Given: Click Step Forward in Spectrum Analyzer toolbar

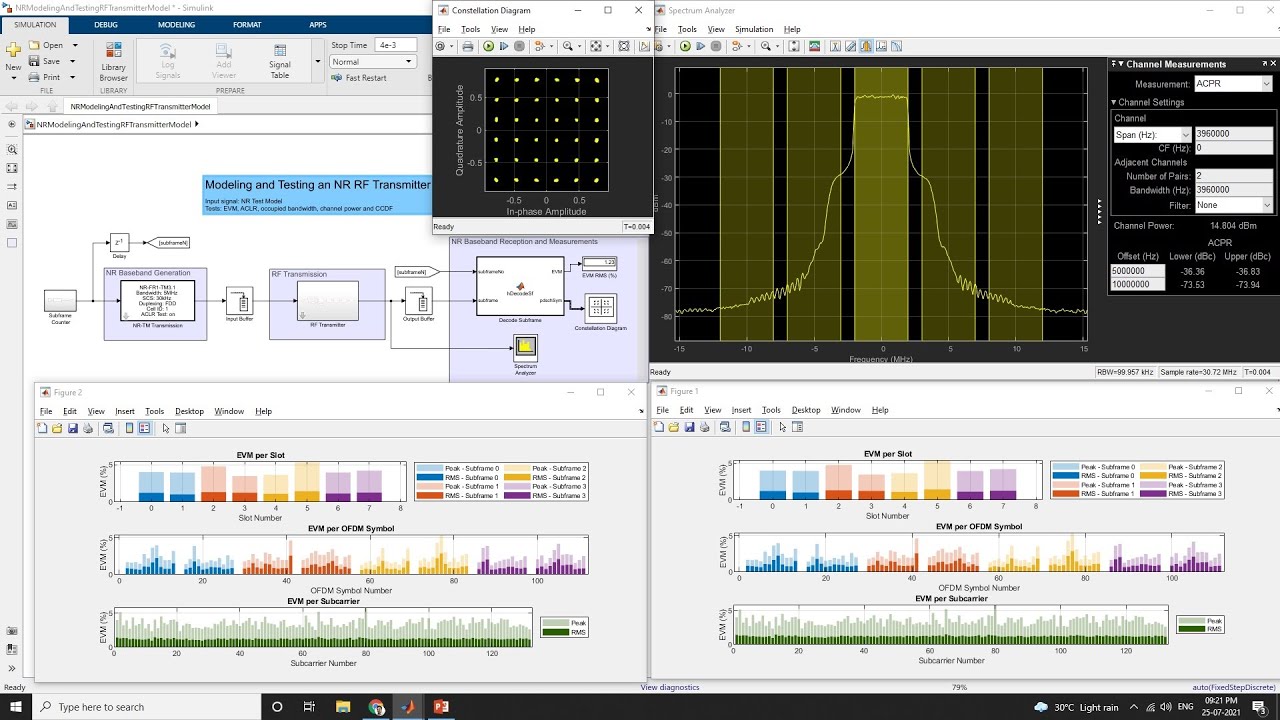Looking at the screenshot, I should (x=701, y=46).
